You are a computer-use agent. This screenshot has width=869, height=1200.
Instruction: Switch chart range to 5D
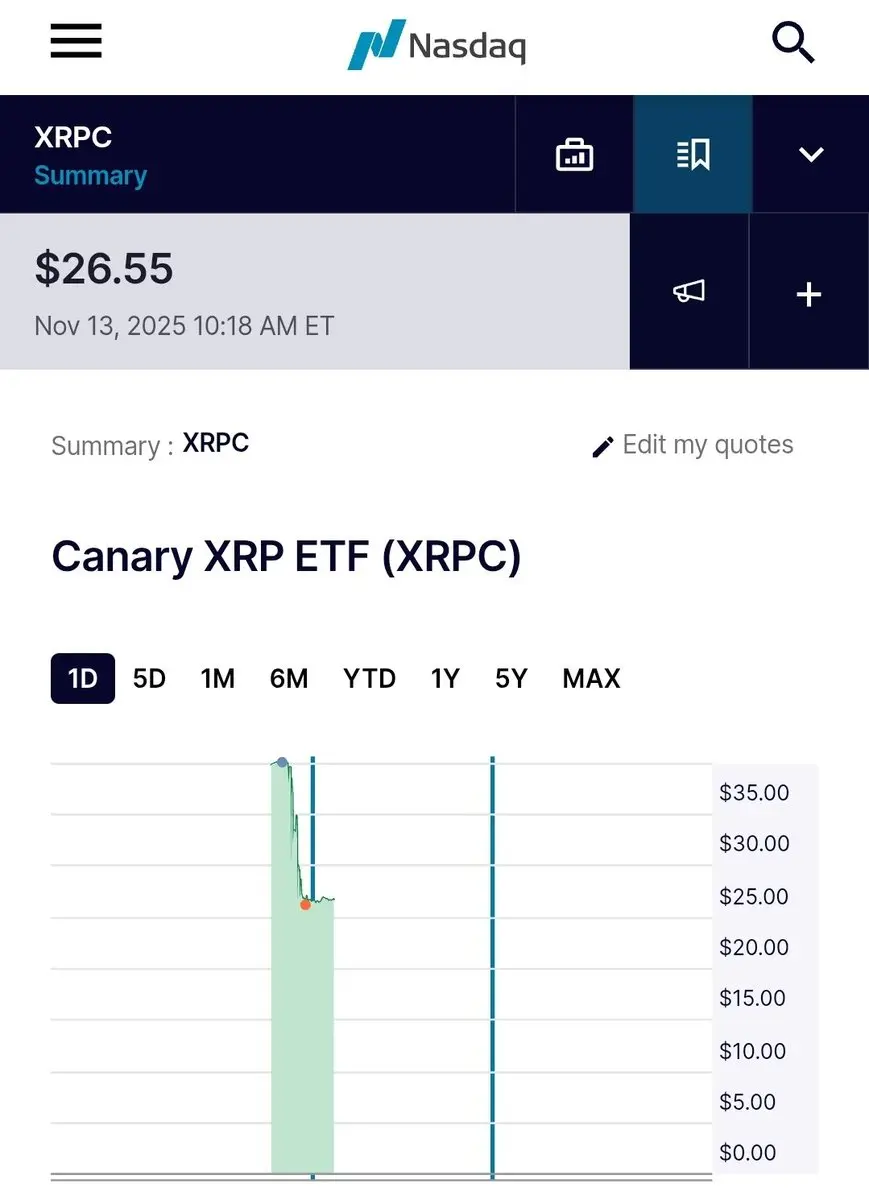149,678
